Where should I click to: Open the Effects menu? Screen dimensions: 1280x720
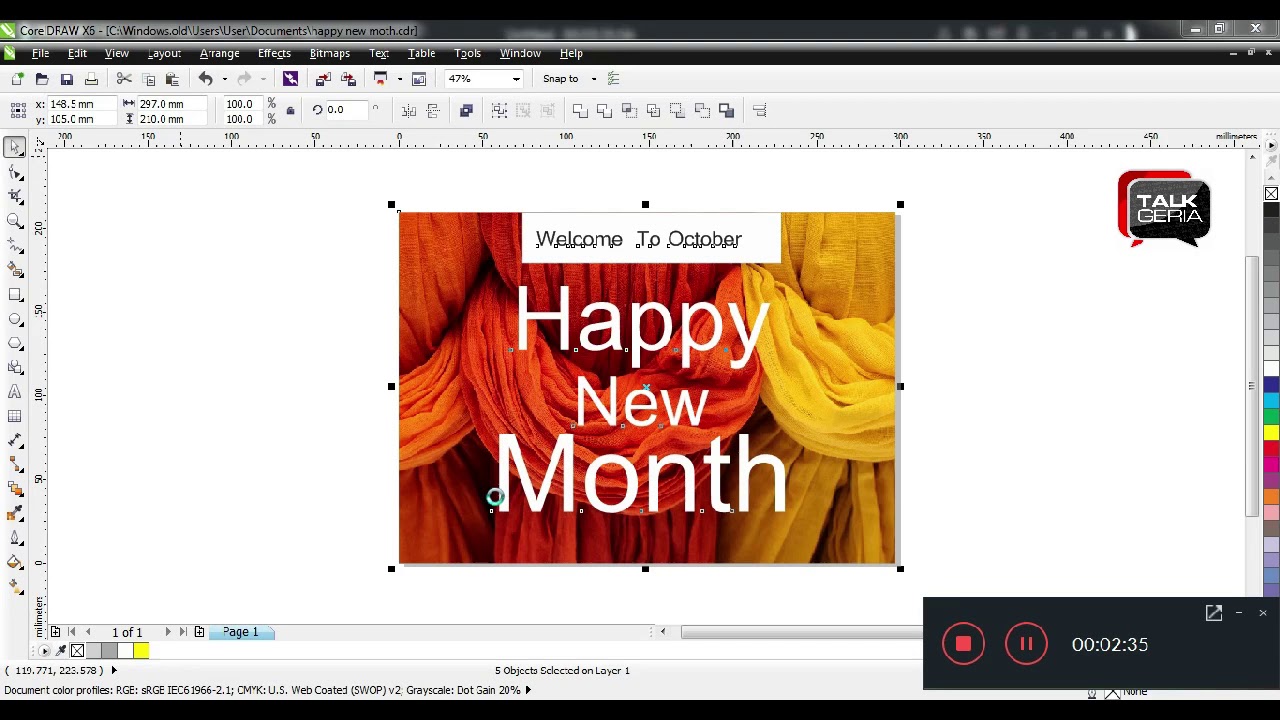[x=274, y=53]
